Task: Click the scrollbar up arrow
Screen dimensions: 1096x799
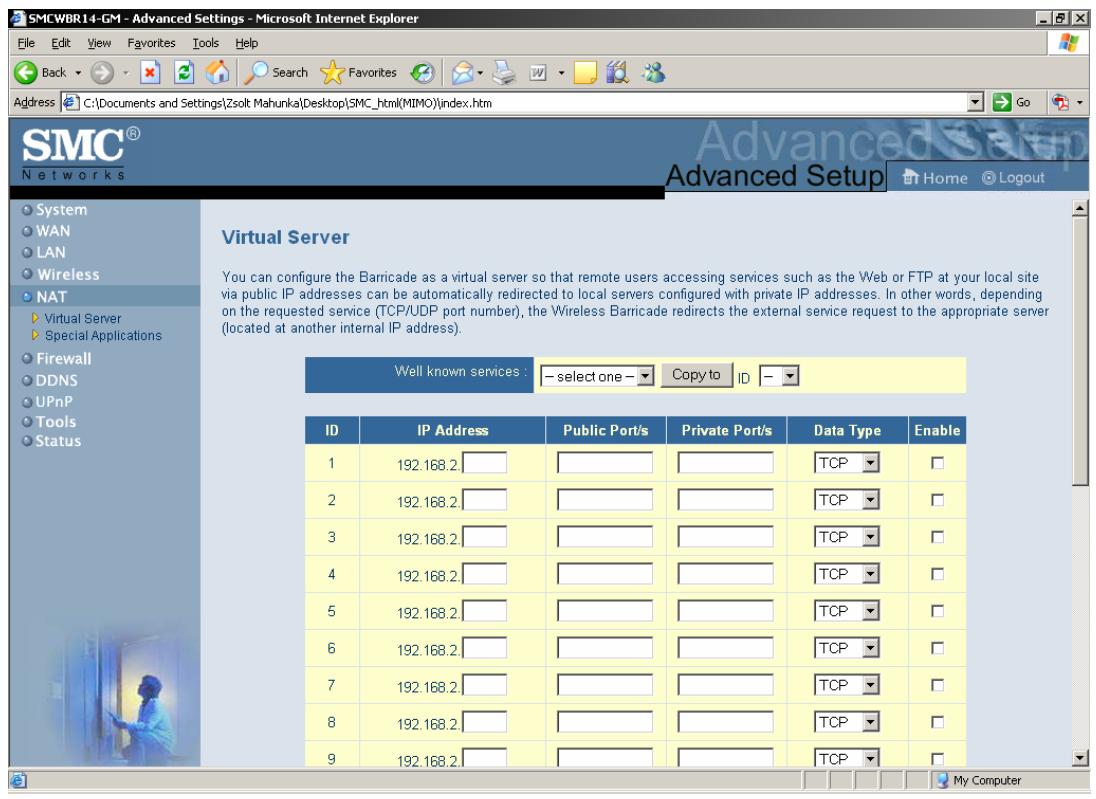Action: pyautogui.click(x=1080, y=208)
